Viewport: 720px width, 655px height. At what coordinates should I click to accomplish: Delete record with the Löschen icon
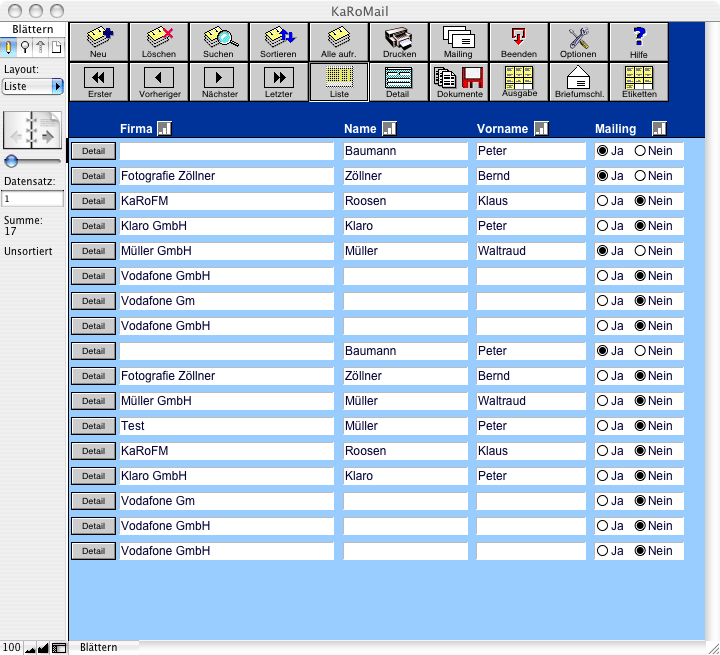pyautogui.click(x=158, y=41)
